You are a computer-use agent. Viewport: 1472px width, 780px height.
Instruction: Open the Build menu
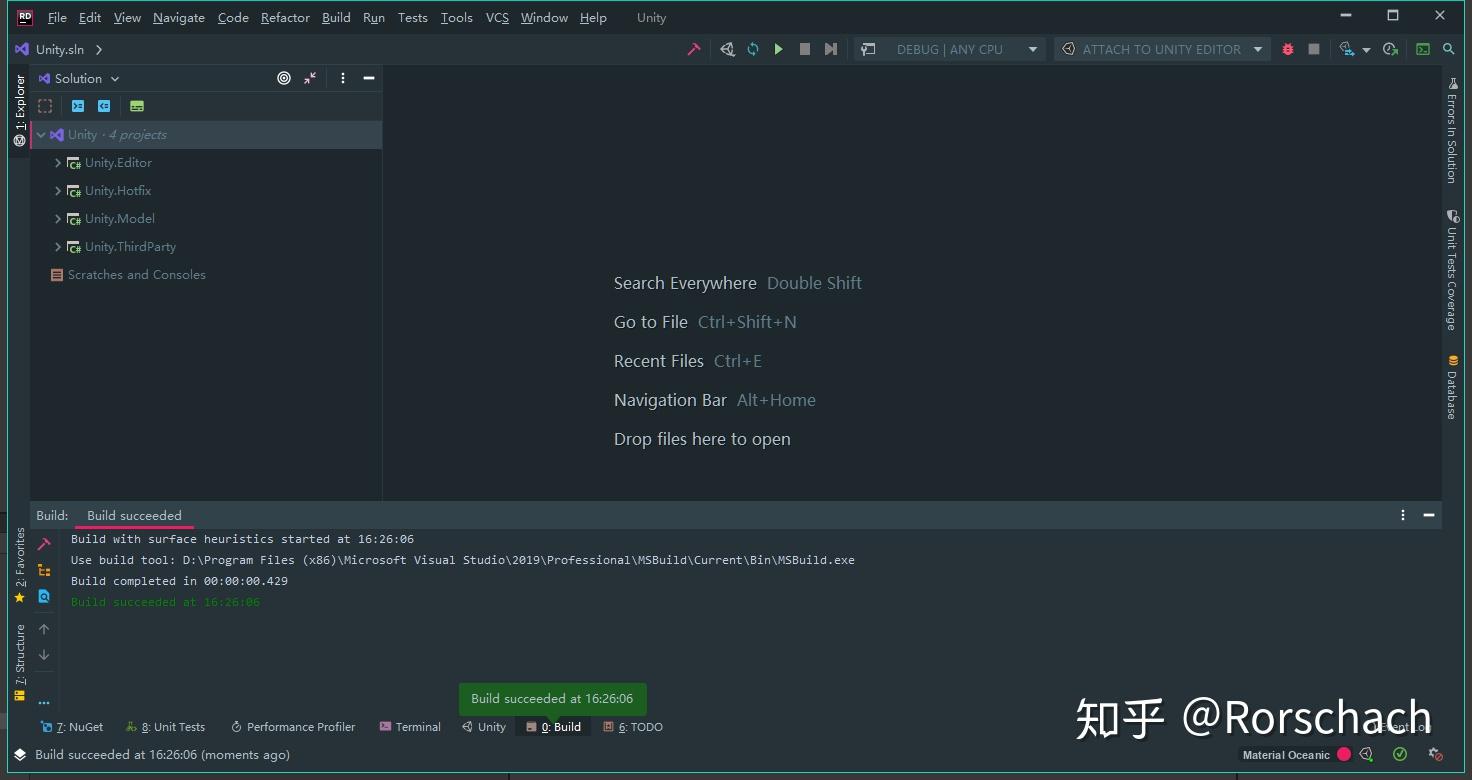pyautogui.click(x=336, y=18)
